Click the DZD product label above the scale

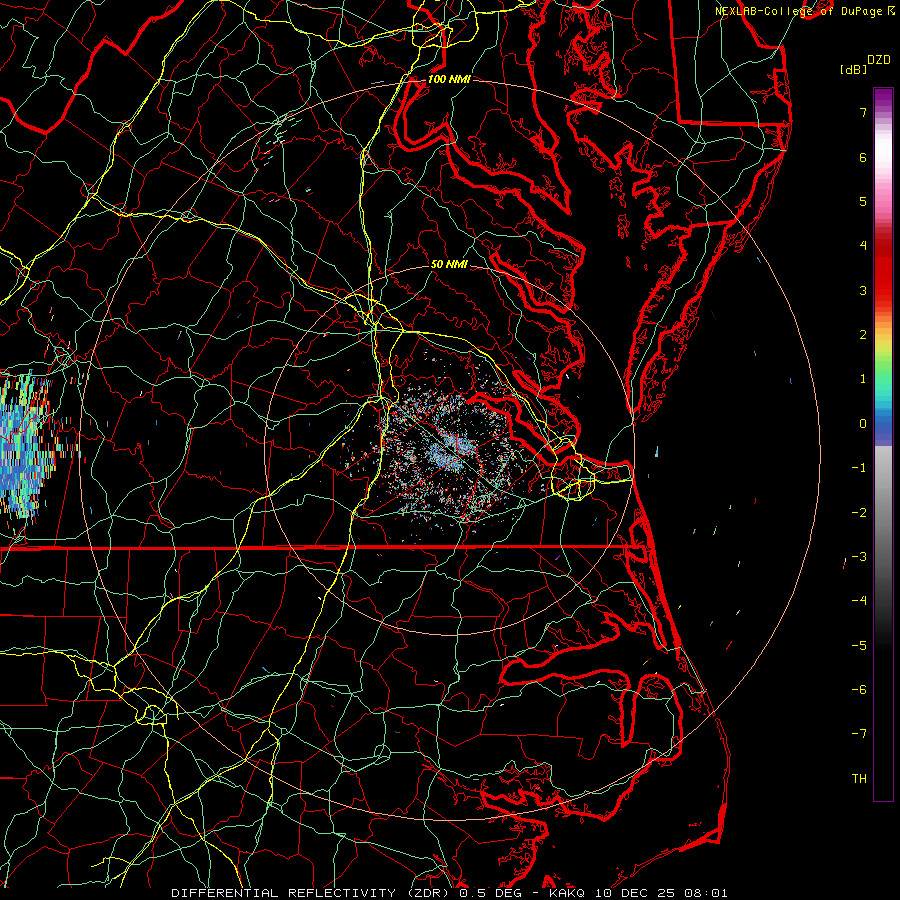pos(878,60)
